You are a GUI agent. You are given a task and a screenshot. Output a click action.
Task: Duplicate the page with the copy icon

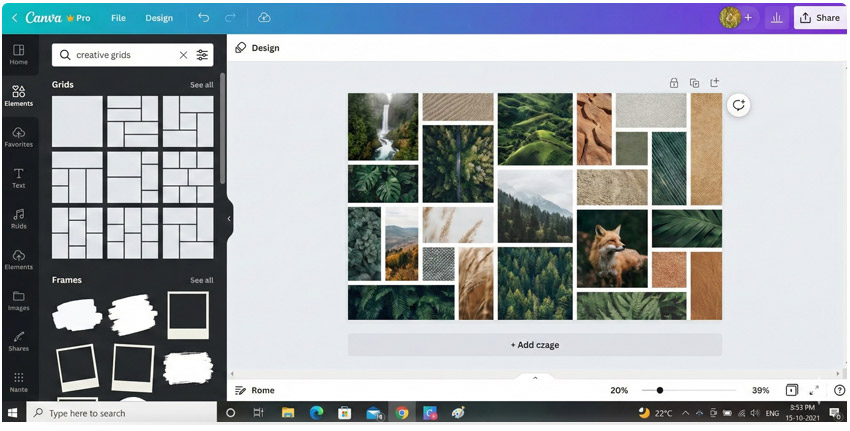pos(694,82)
